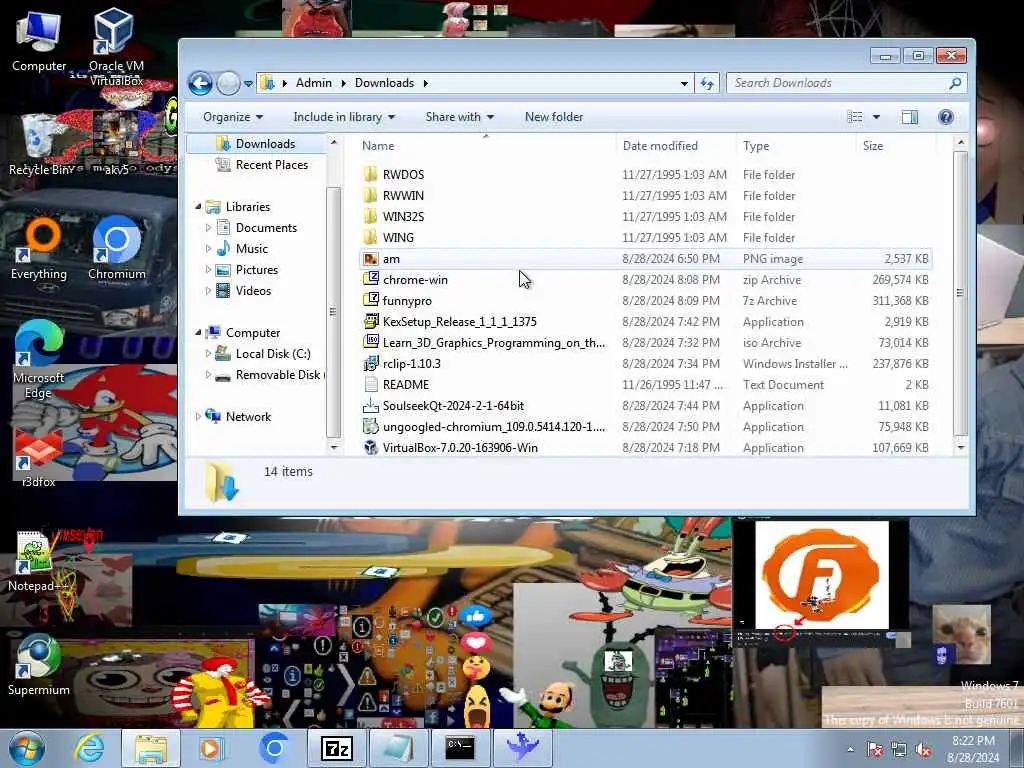This screenshot has height=768, width=1024.
Task: Open the view options dropdown arrow
Action: tap(876, 117)
